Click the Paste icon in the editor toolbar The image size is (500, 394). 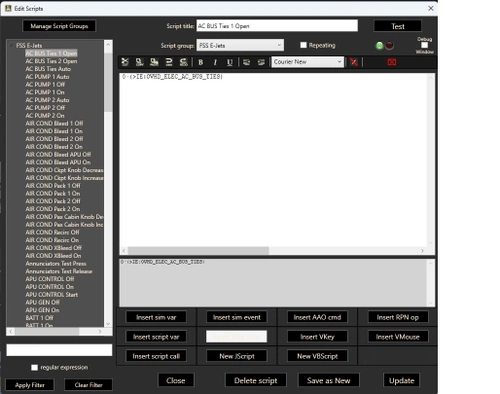point(154,62)
